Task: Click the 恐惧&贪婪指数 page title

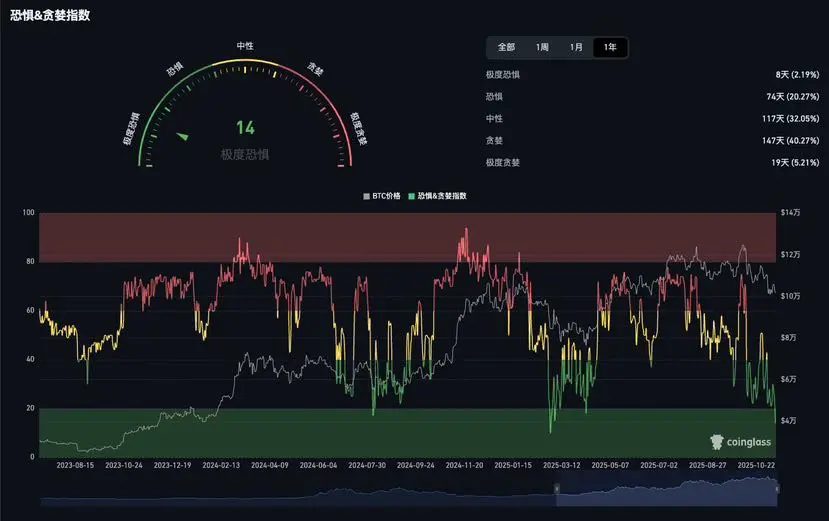Action: click(50, 15)
